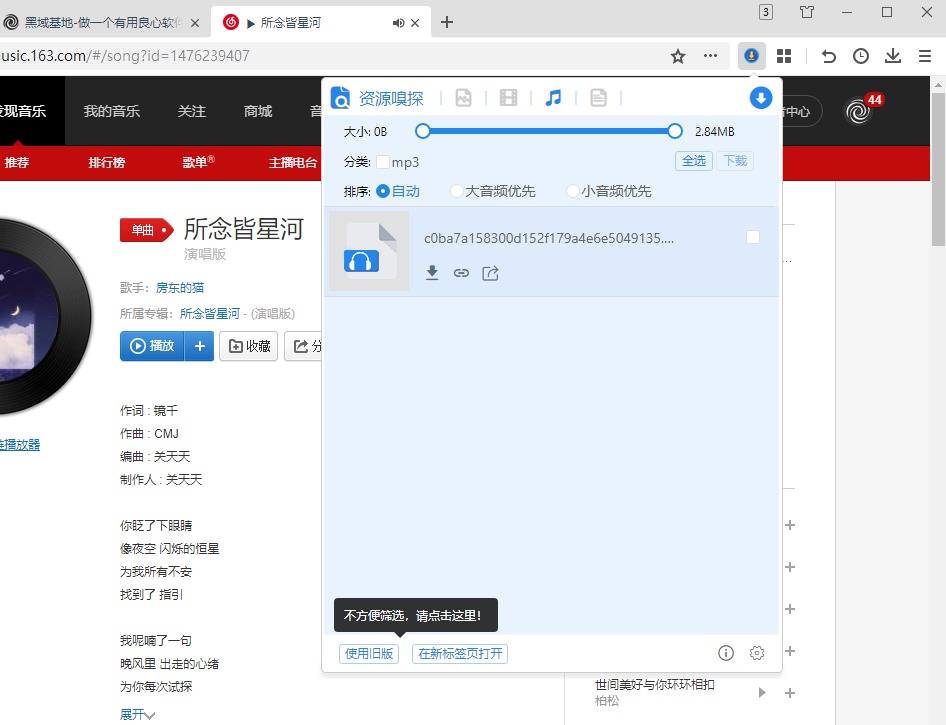946x725 pixels.
Task: Click 在新标签页打开 button
Action: 460,654
